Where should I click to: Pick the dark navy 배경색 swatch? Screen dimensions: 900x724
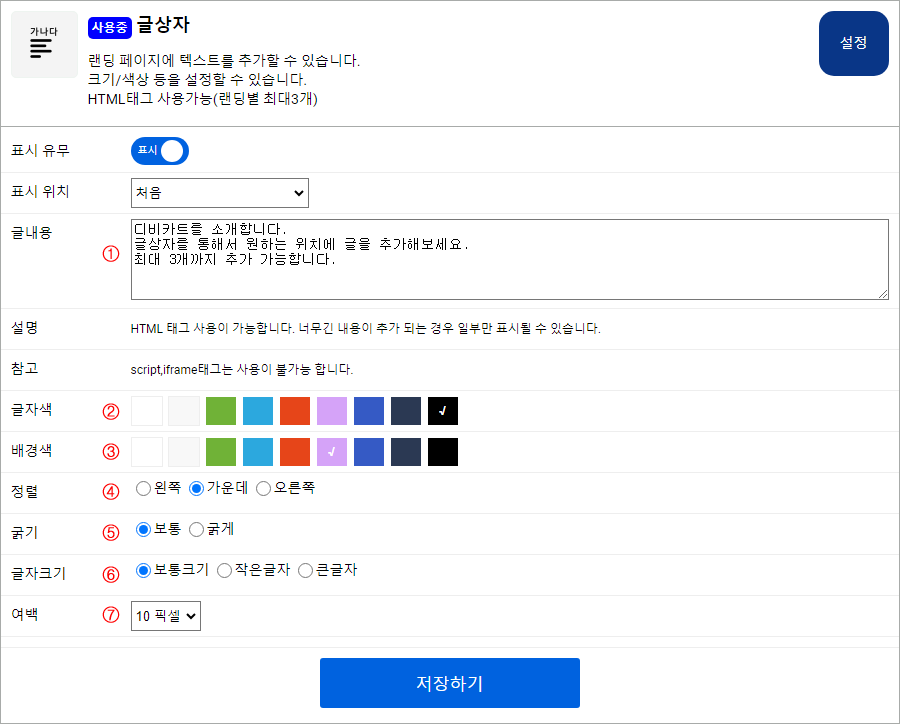coord(406,451)
